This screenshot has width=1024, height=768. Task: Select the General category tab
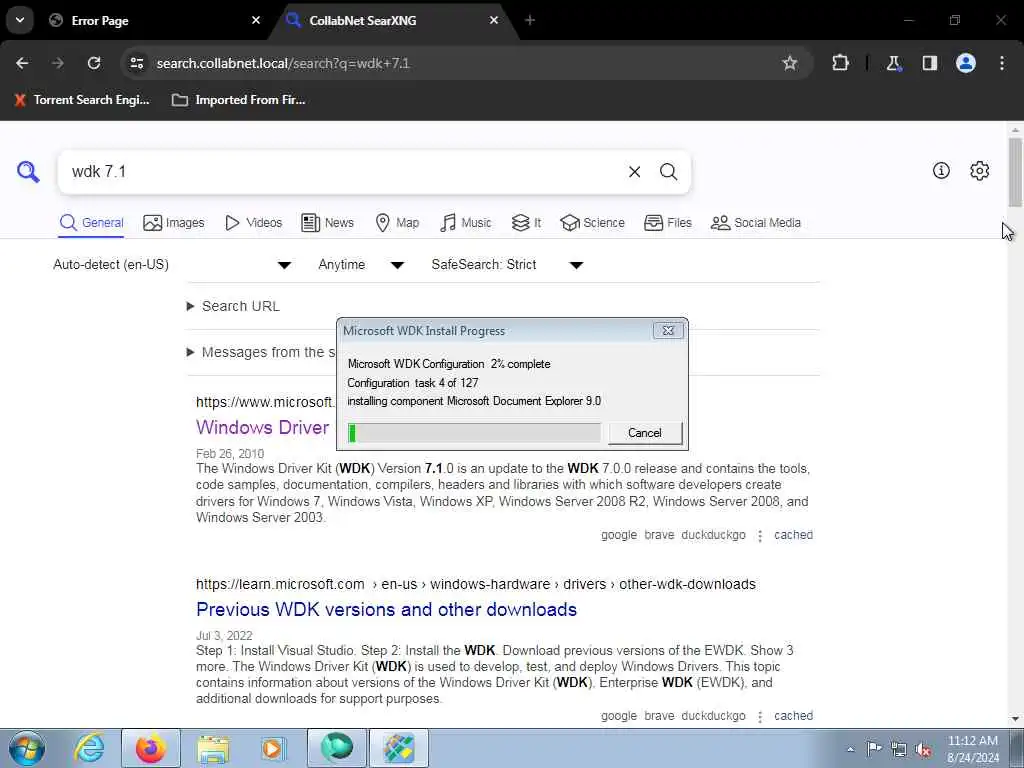point(91,223)
